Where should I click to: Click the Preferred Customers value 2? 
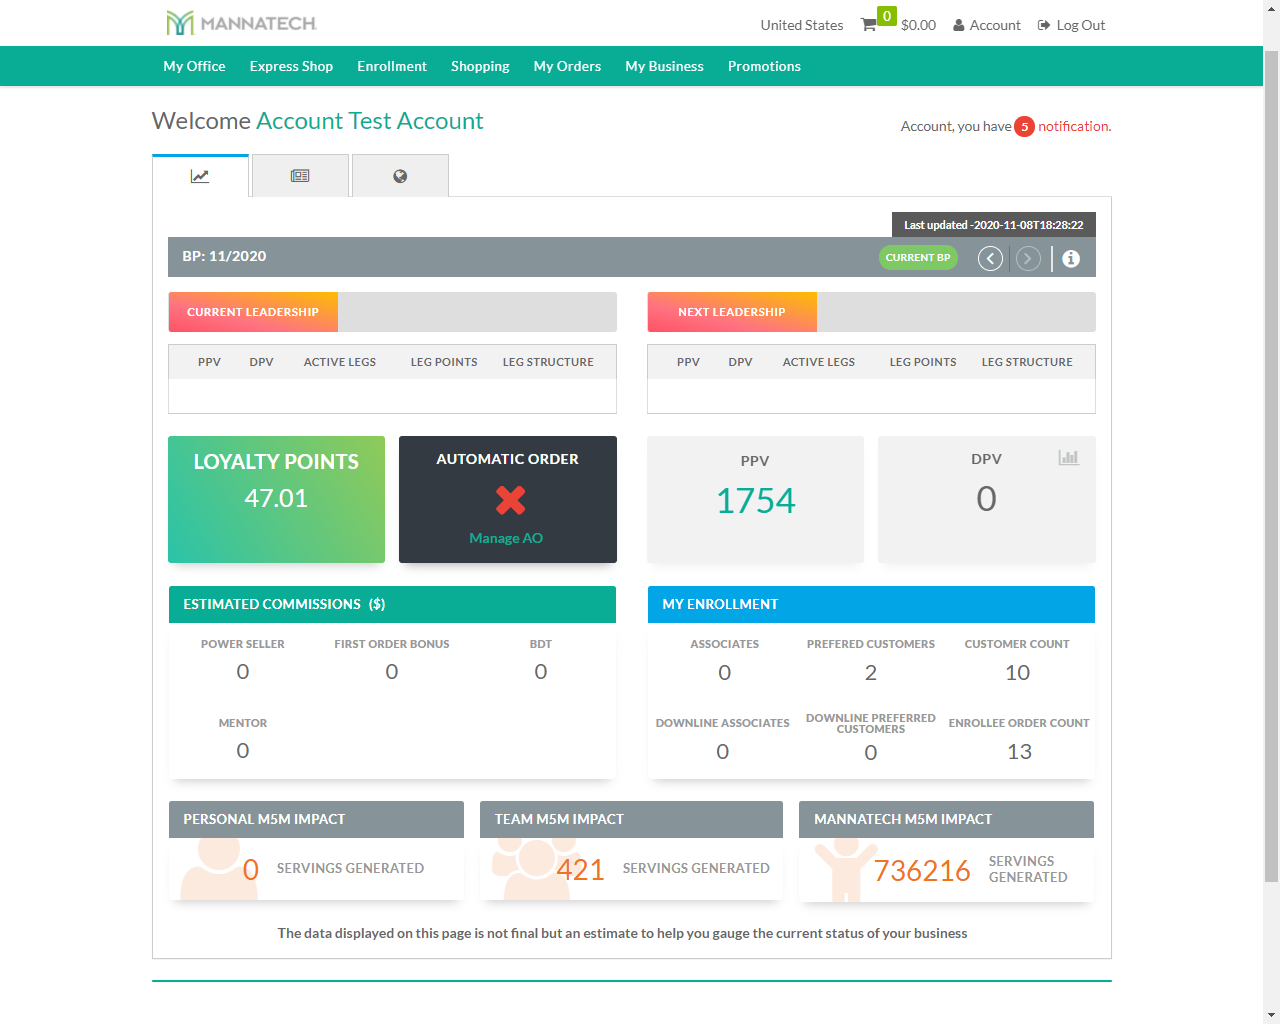click(871, 673)
